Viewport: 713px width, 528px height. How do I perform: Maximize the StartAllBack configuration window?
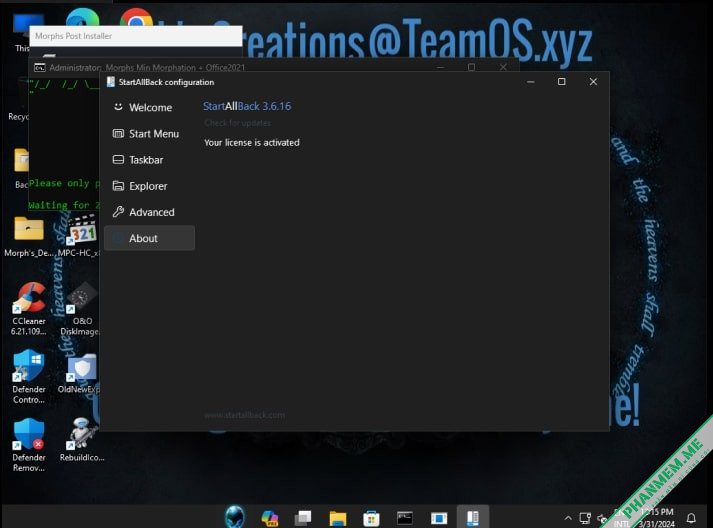562,82
